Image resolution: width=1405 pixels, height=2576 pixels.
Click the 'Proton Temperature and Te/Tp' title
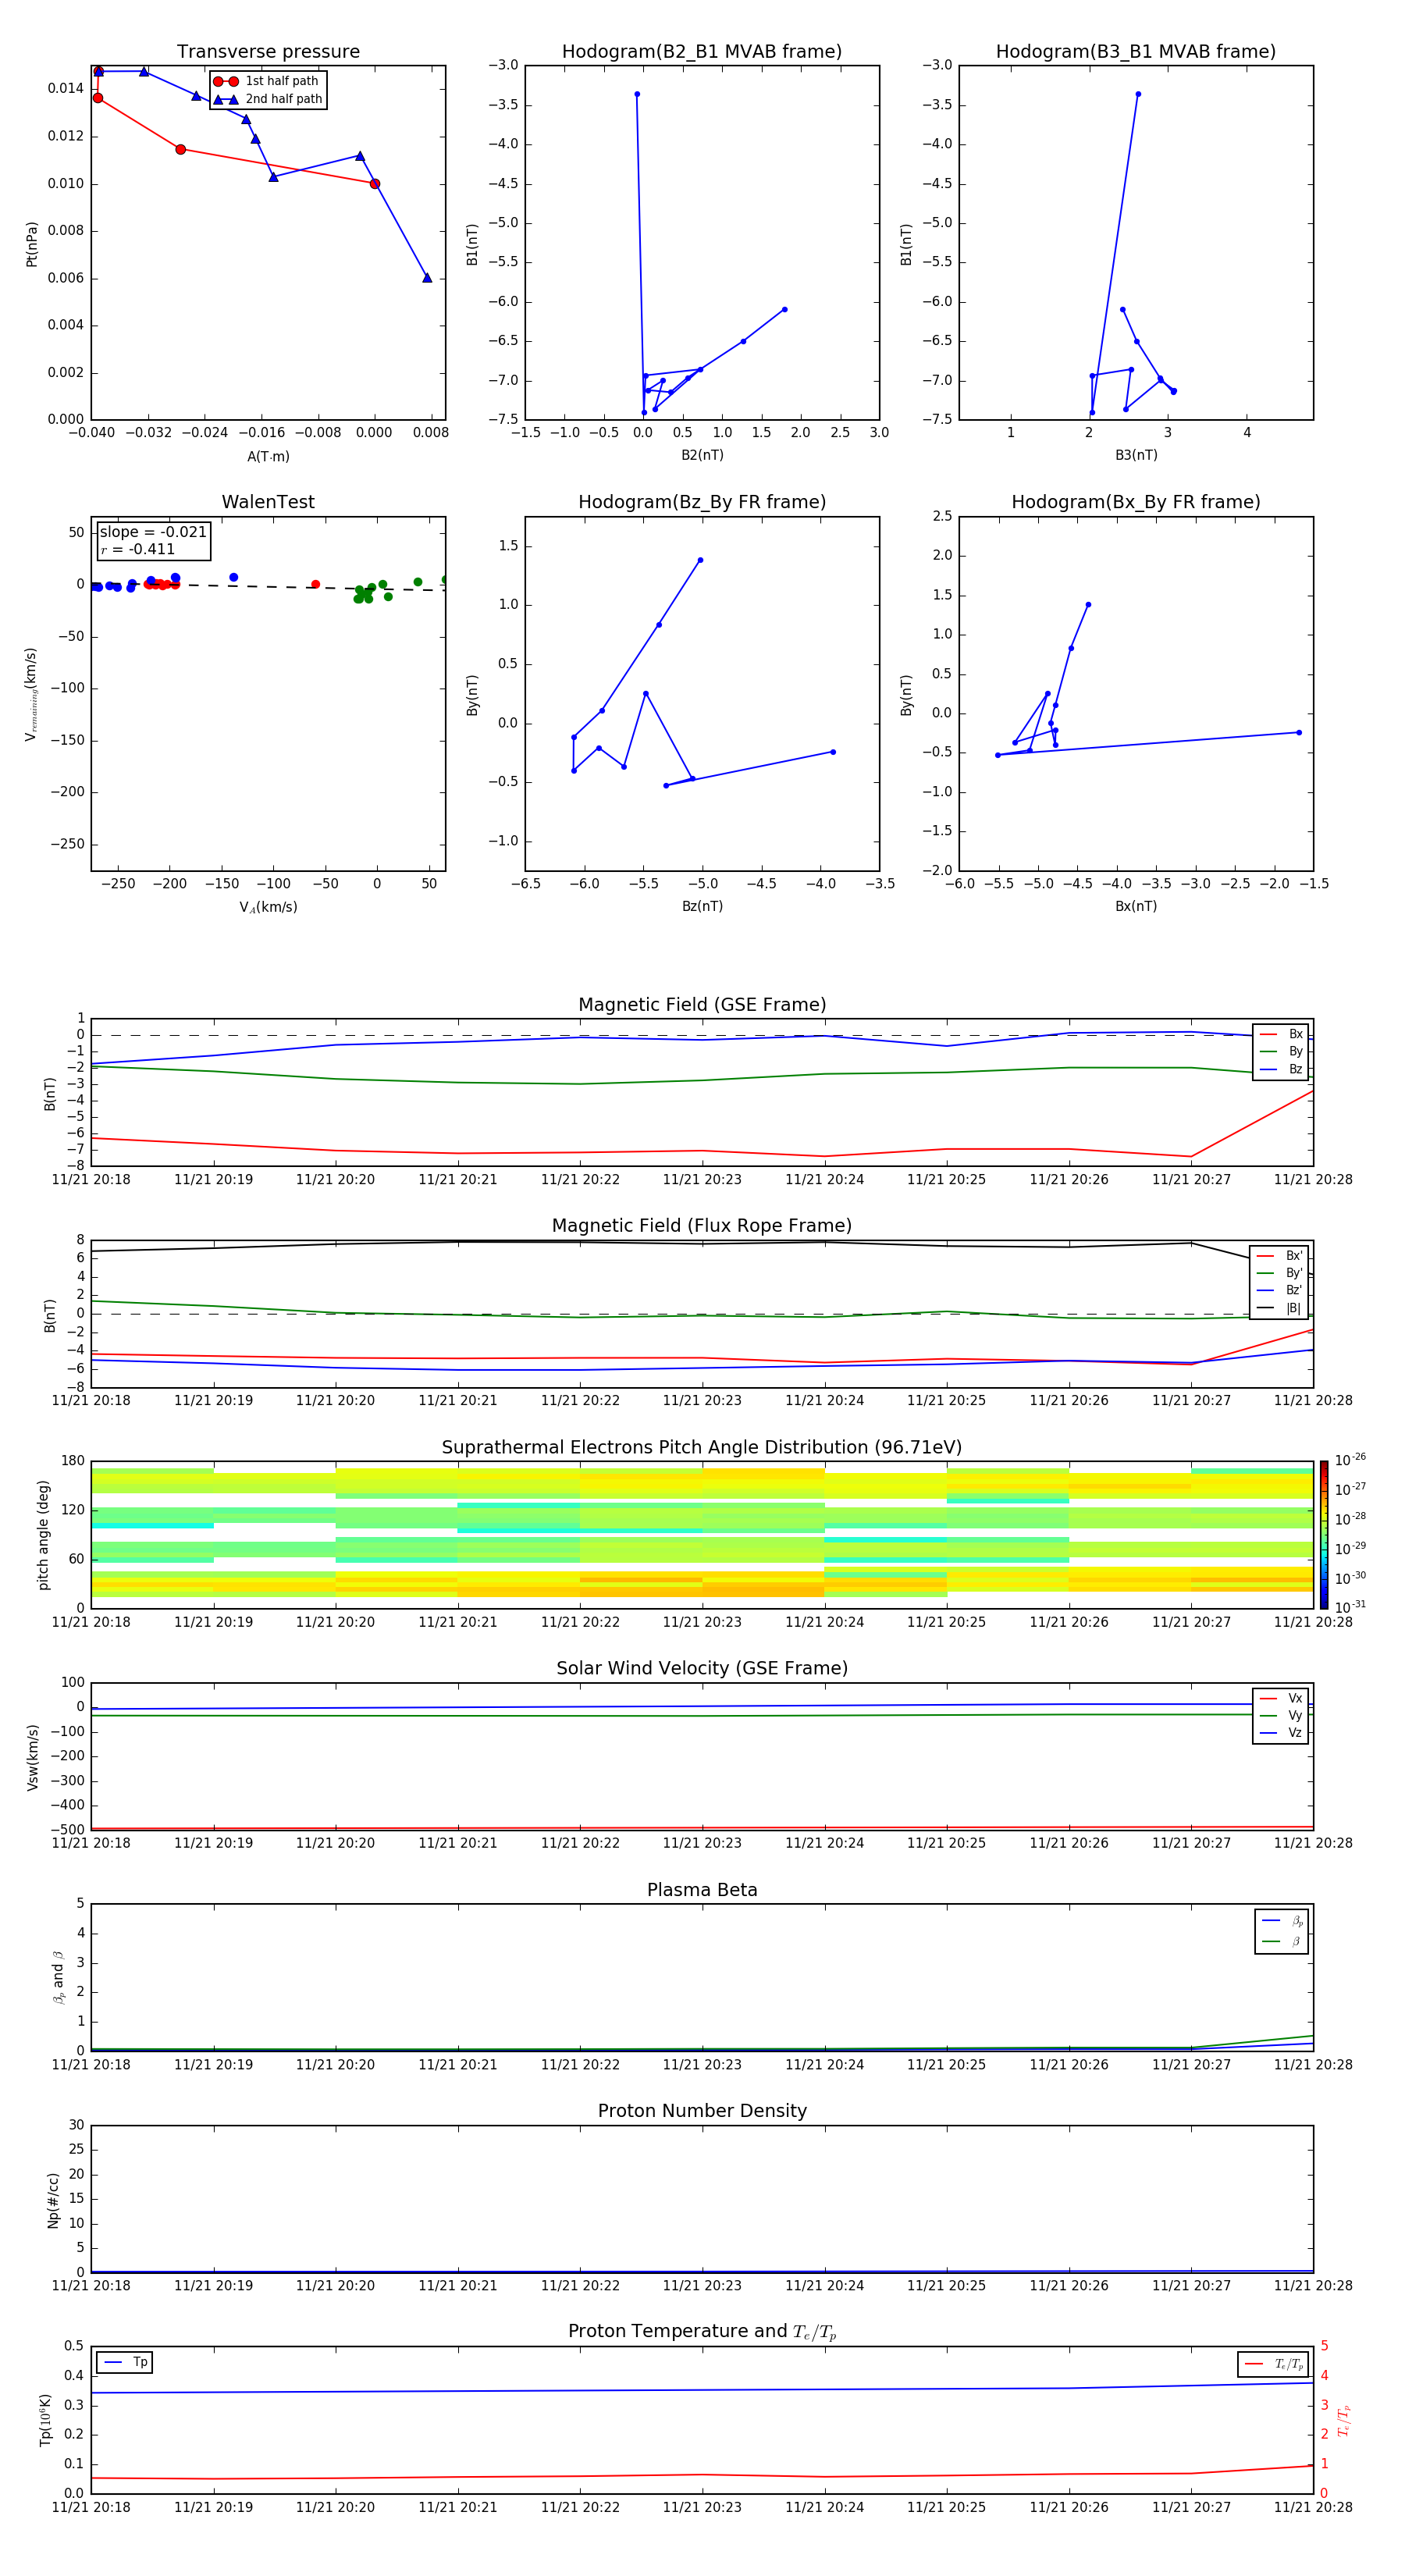pos(702,2332)
